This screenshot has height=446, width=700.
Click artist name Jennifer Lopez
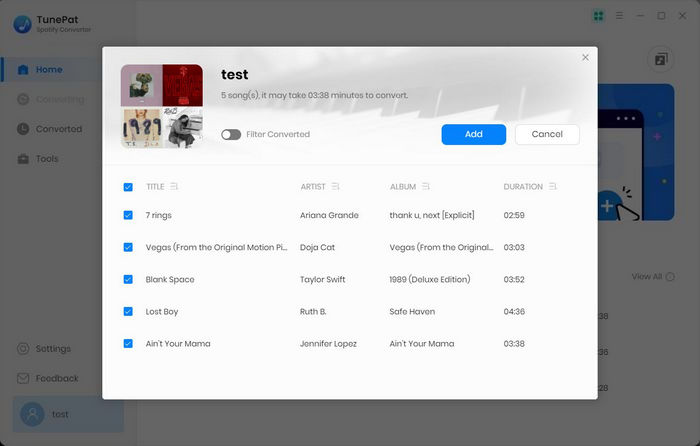(328, 344)
